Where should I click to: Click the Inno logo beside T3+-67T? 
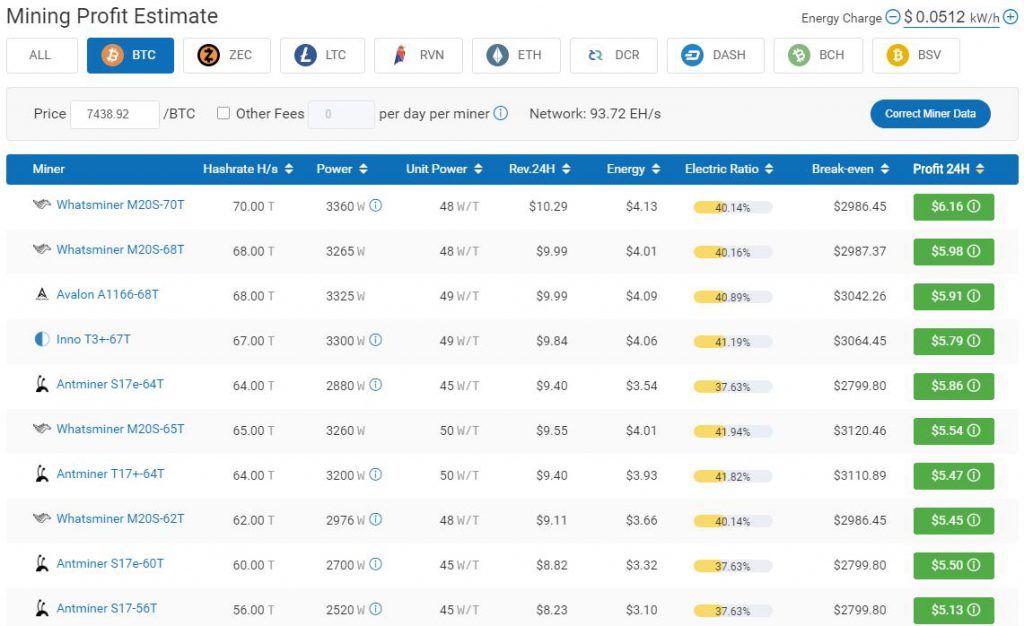(x=42, y=340)
